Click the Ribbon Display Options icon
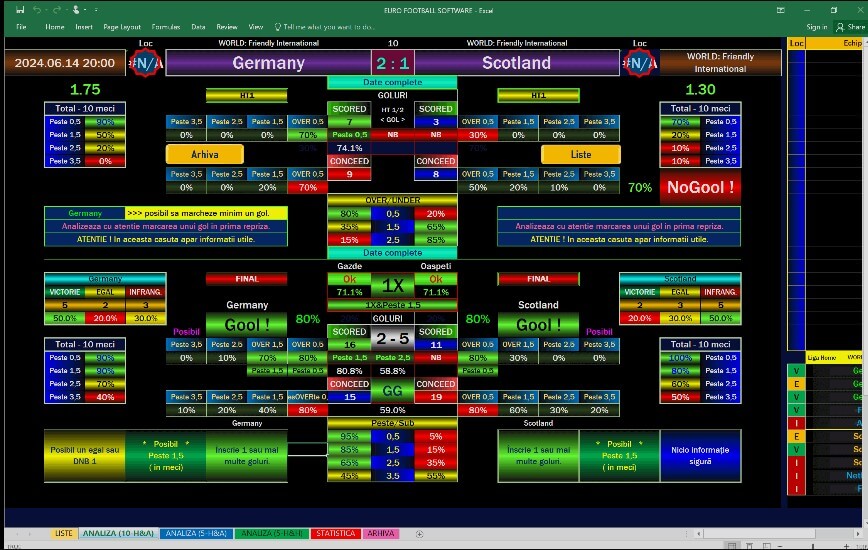 point(781,10)
